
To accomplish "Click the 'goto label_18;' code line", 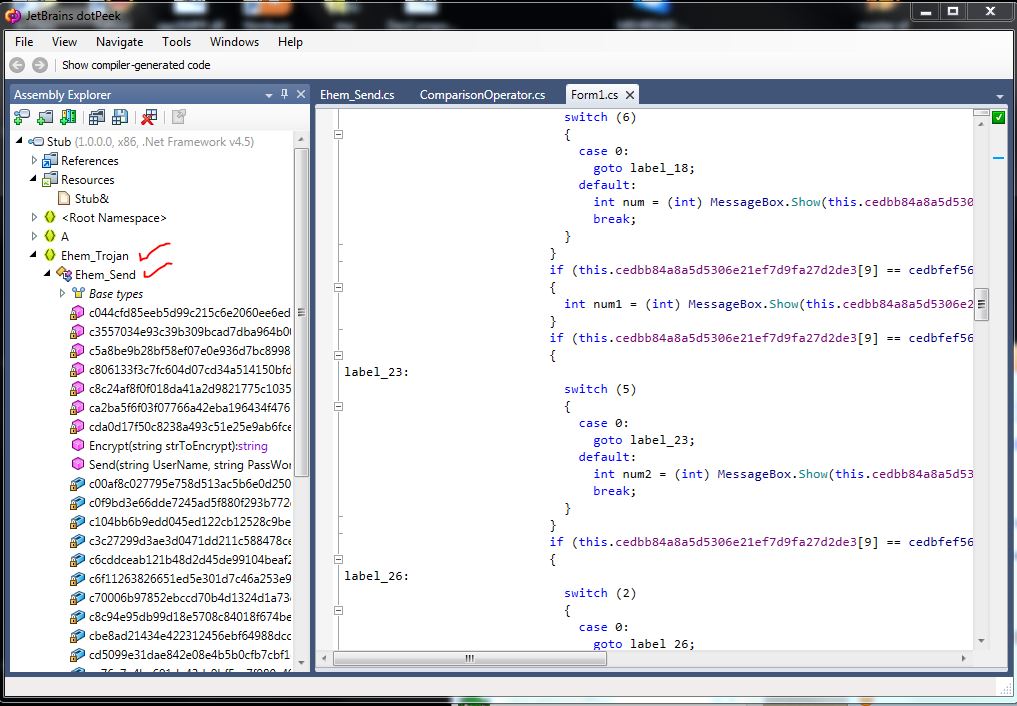I will pos(643,168).
